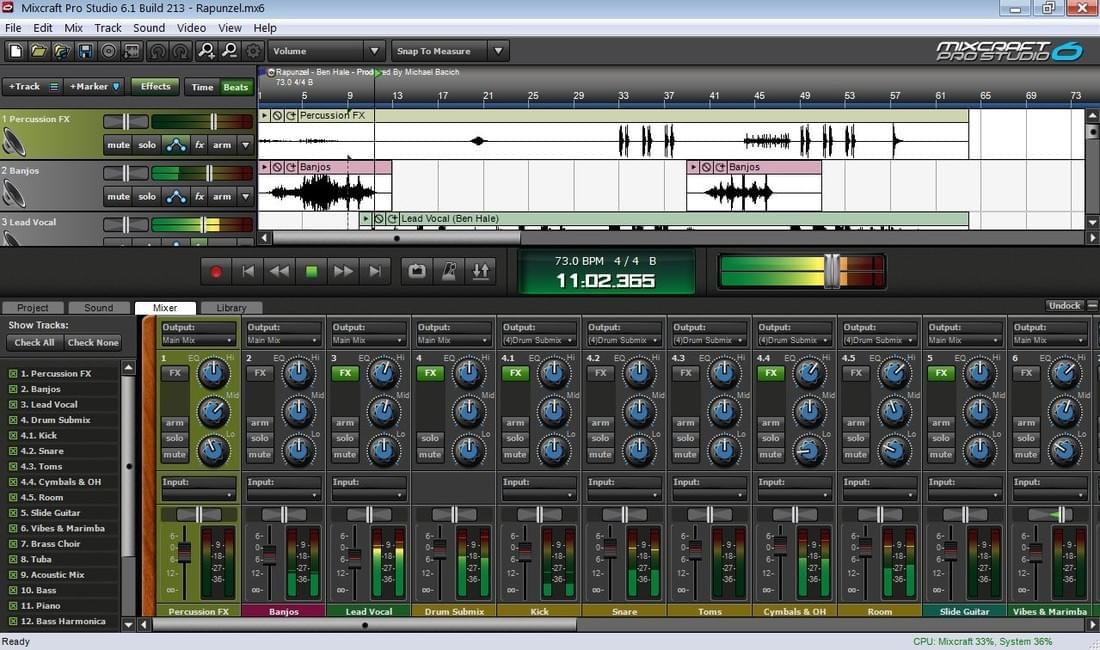The image size is (1100, 650).
Task: Click the loop icon on the first Banjos clip
Action: click(x=291, y=168)
